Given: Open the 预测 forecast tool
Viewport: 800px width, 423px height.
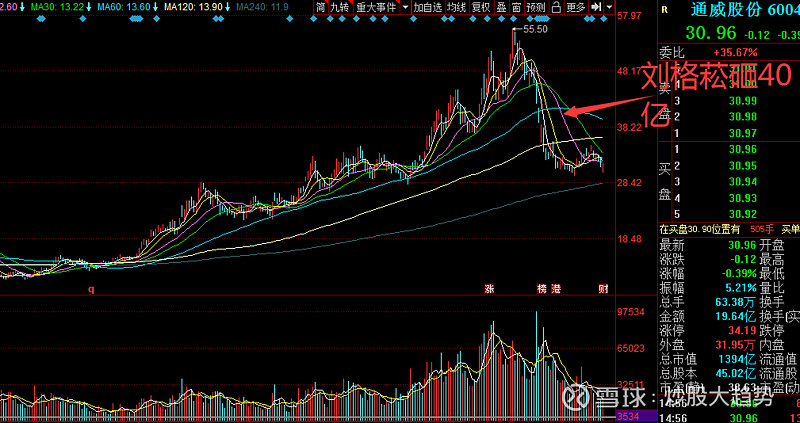Looking at the screenshot, I should point(536,7).
